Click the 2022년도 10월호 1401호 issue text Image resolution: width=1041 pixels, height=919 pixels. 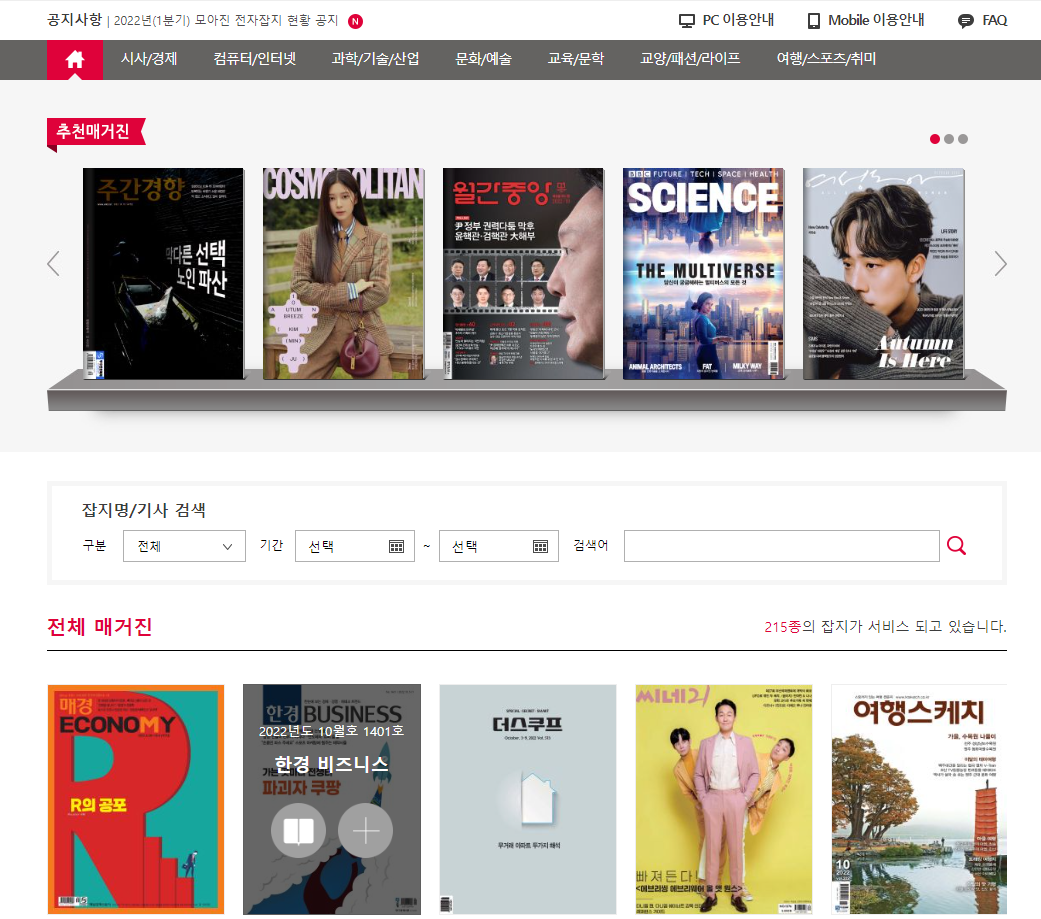(331, 731)
